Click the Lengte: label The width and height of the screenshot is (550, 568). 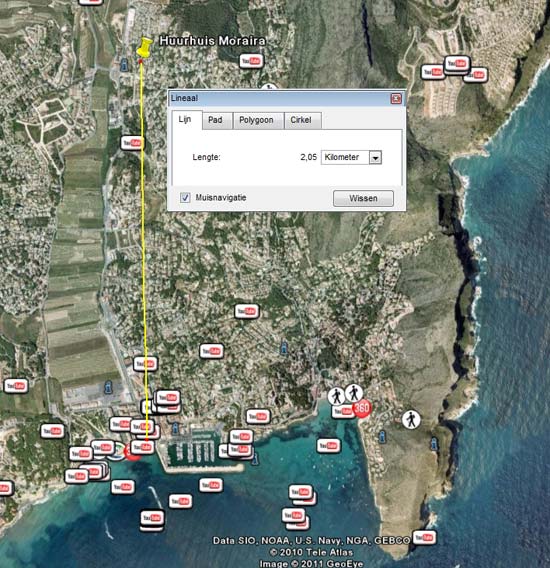[207, 157]
